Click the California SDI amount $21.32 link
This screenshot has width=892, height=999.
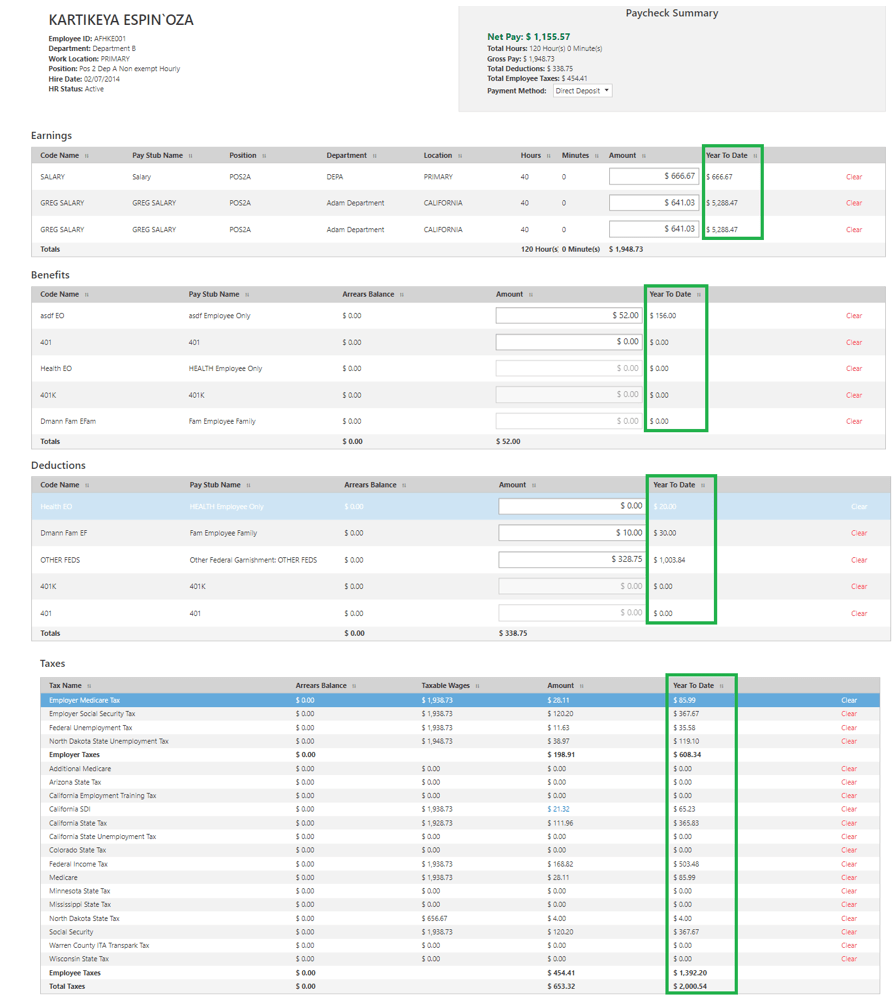click(558, 809)
